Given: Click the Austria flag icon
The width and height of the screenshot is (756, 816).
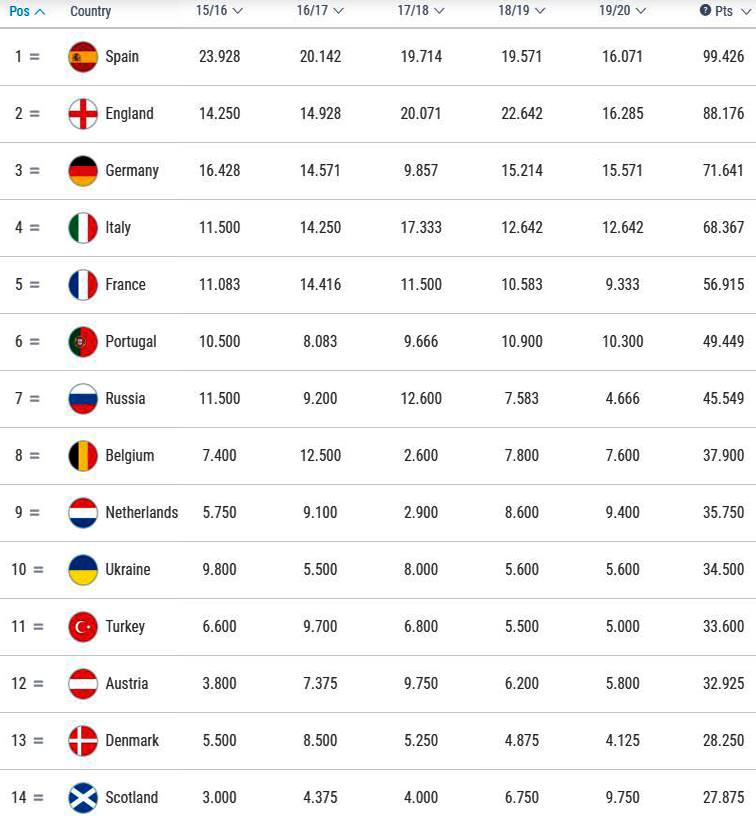Looking at the screenshot, I should point(83,683).
